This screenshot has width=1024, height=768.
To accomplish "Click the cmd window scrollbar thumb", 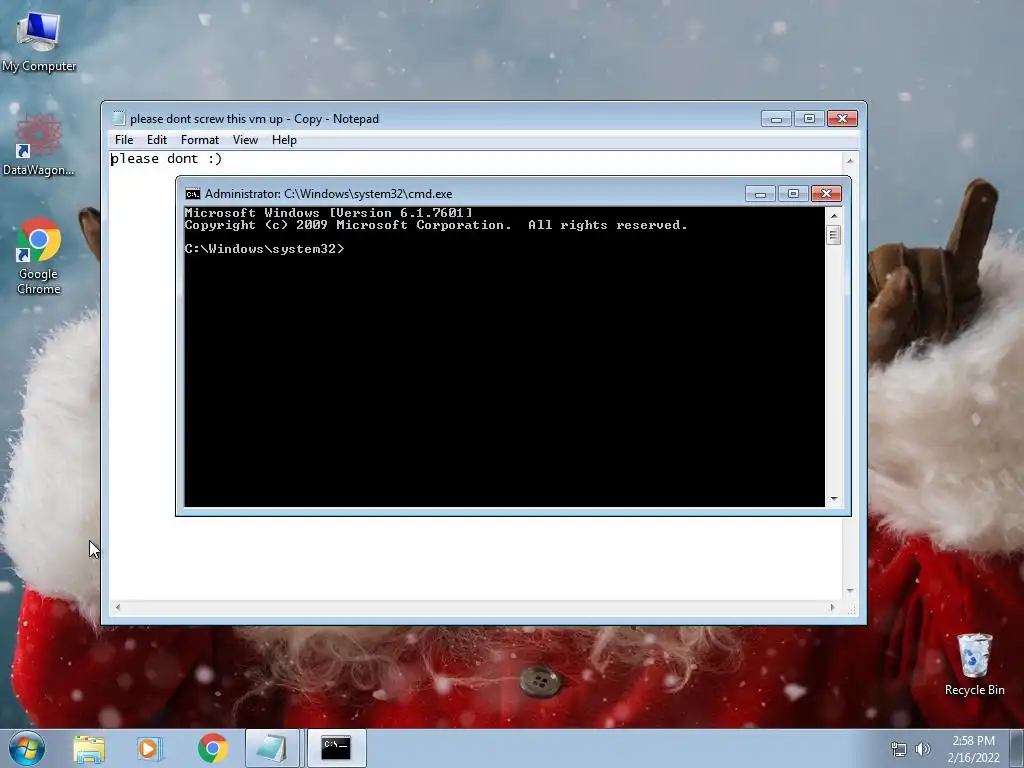I will [834, 235].
